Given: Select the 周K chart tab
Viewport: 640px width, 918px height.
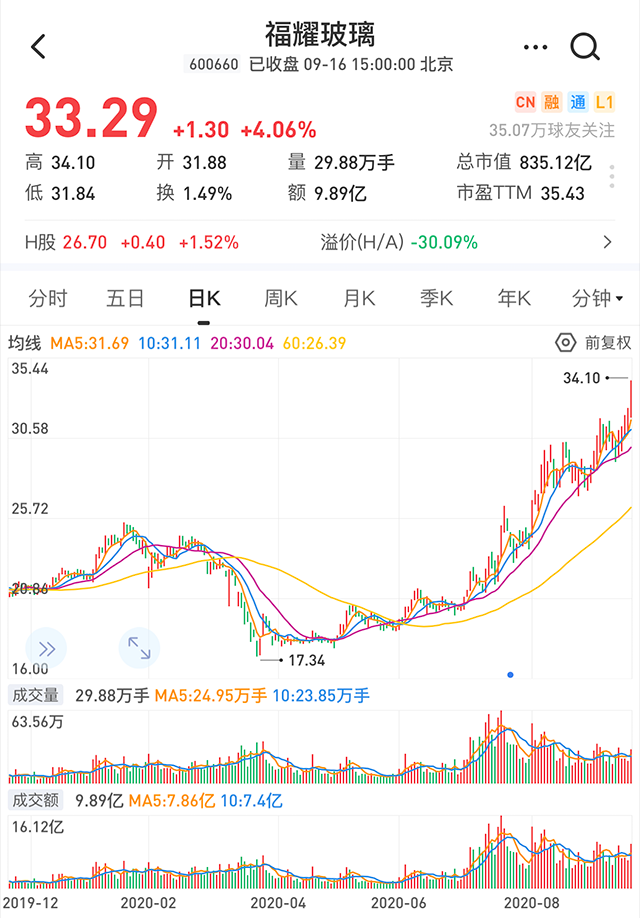Looking at the screenshot, I should coord(280,299).
